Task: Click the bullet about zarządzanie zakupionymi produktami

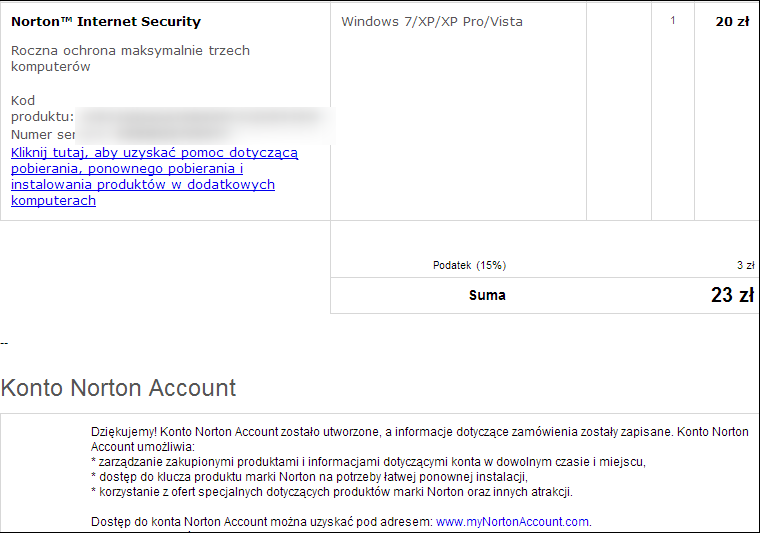Action: click(x=368, y=462)
